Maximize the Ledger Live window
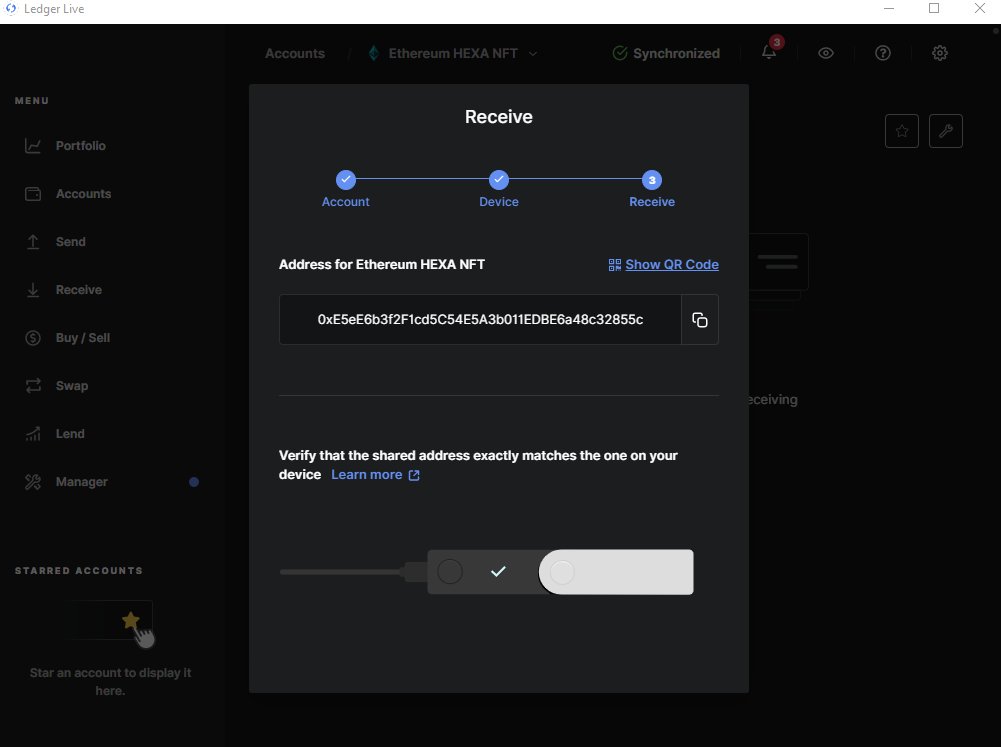 point(934,8)
